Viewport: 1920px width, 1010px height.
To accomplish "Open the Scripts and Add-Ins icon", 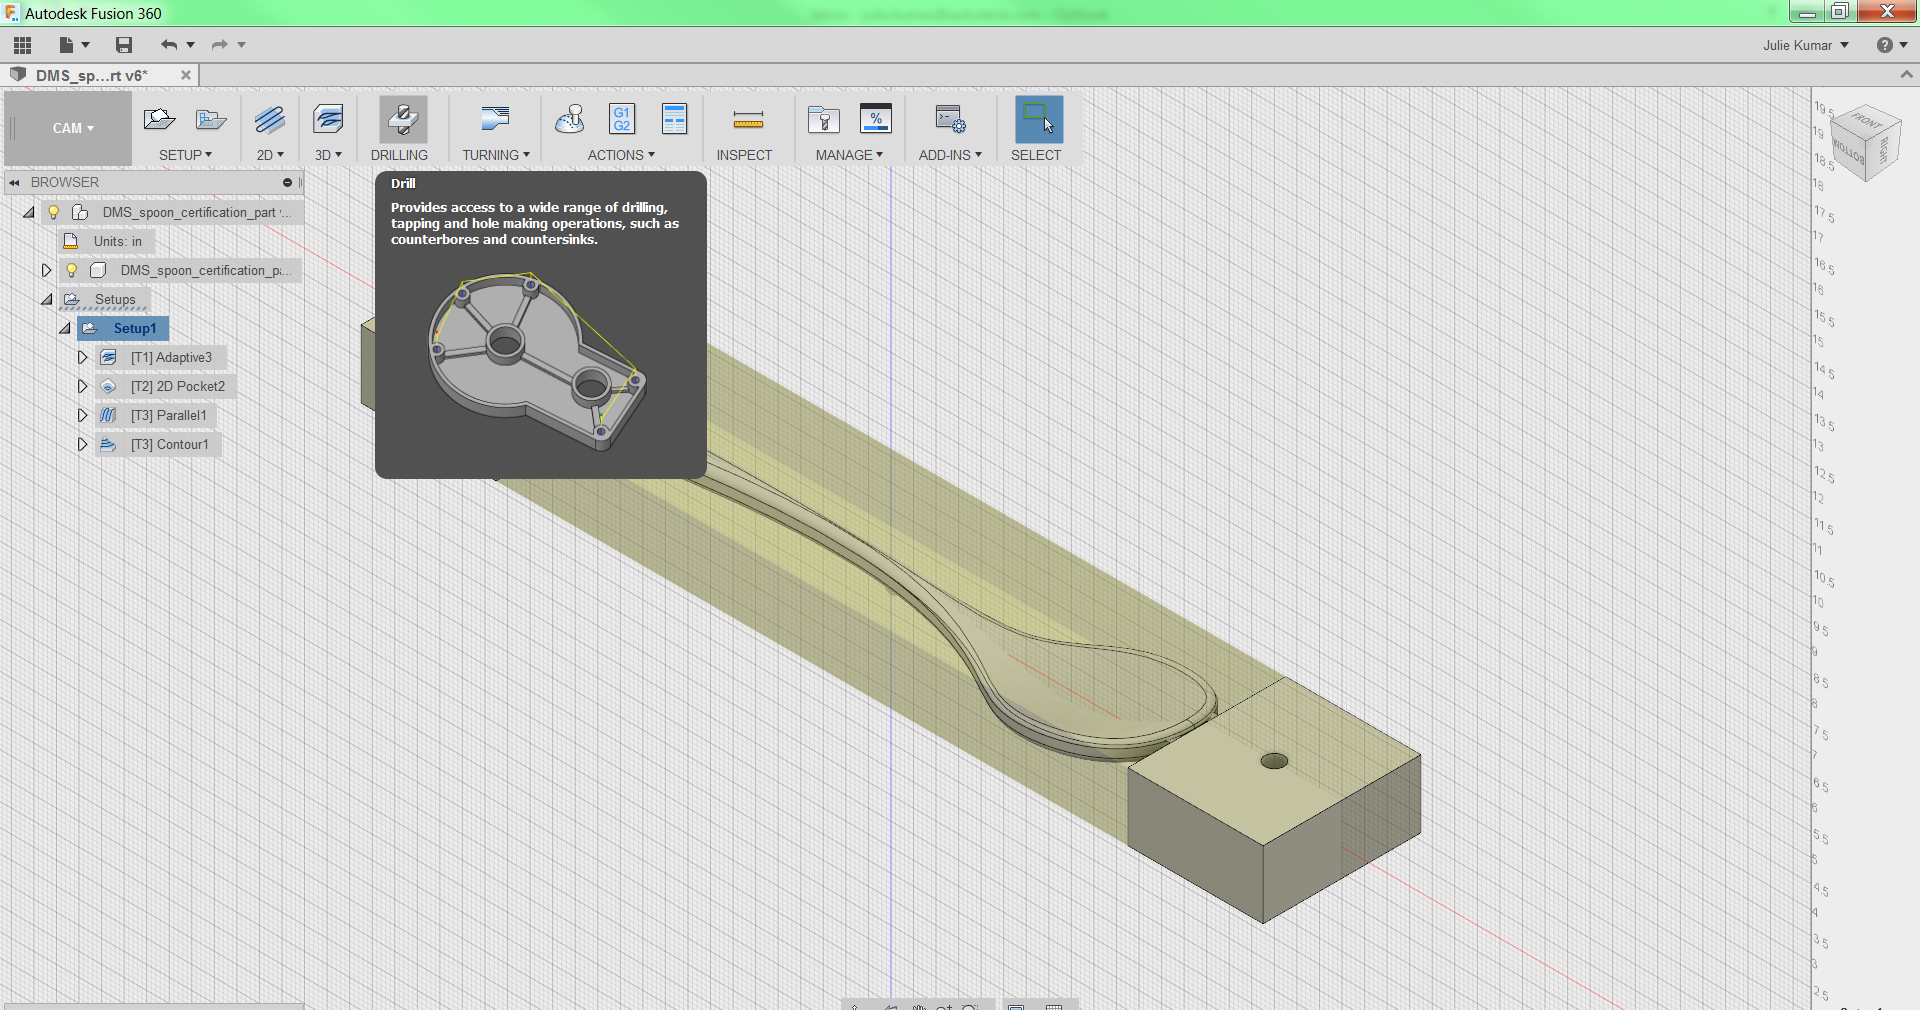I will pyautogui.click(x=950, y=120).
